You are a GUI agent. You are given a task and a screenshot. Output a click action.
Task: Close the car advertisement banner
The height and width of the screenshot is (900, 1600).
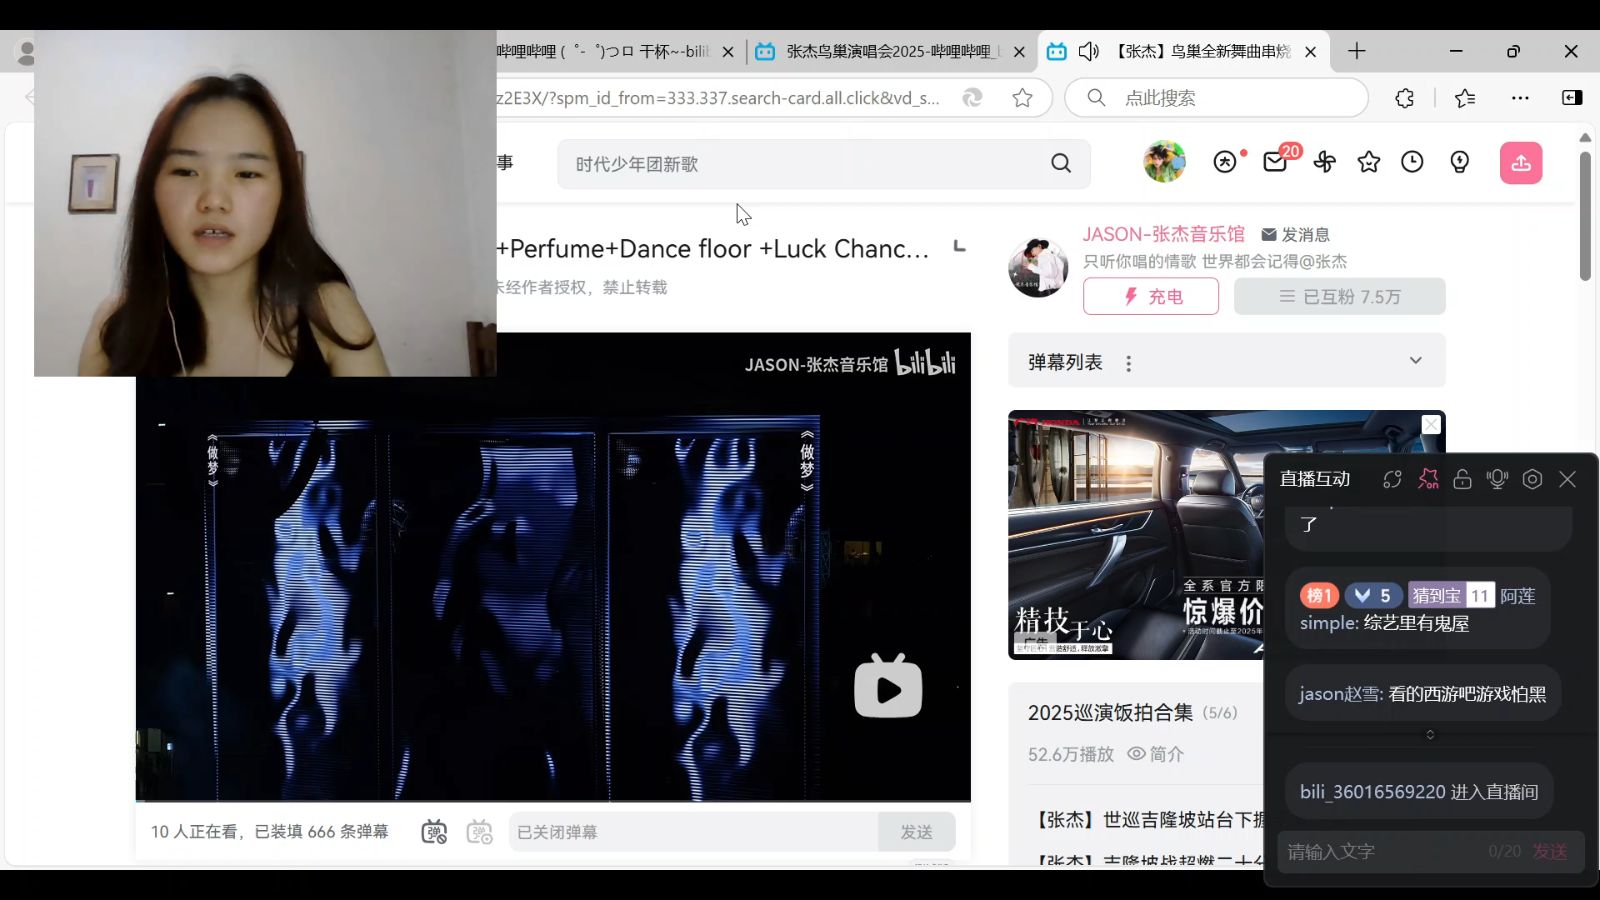(x=1431, y=425)
